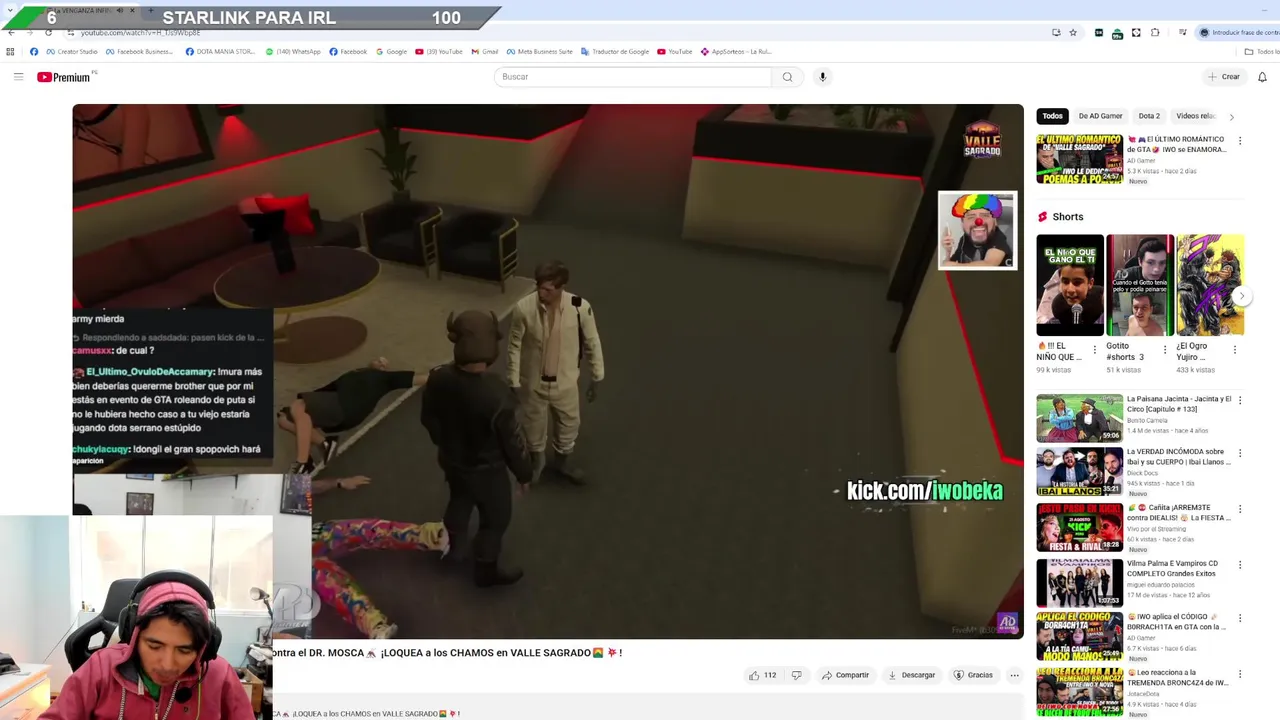Go to YouTube Premium home logo
This screenshot has height=720, width=1280.
[x=66, y=77]
